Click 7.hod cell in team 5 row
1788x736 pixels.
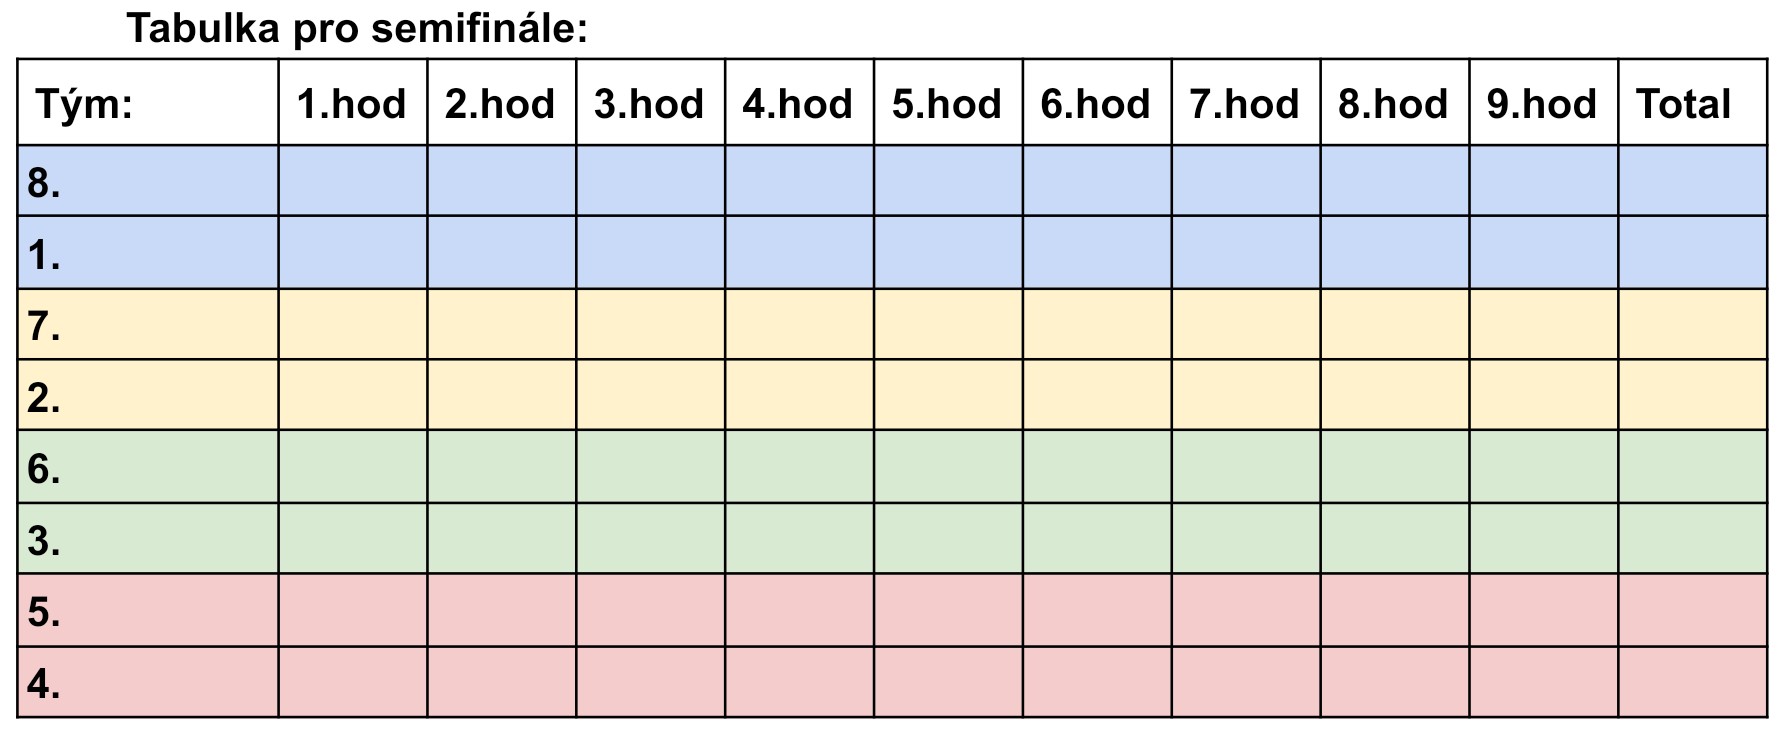[1245, 611]
